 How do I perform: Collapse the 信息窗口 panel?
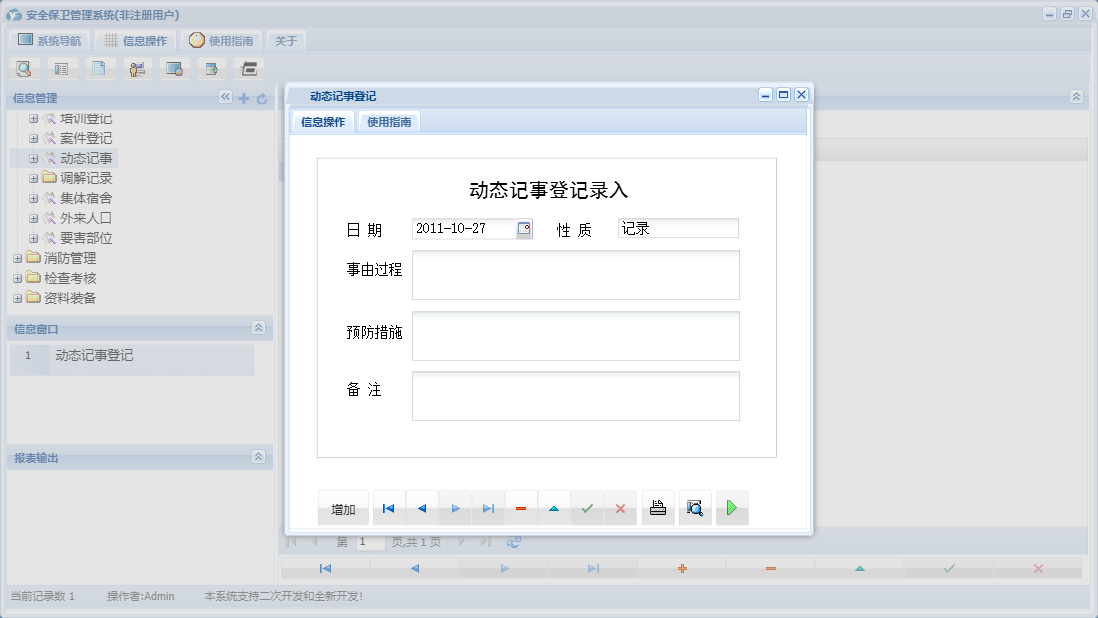pos(258,328)
